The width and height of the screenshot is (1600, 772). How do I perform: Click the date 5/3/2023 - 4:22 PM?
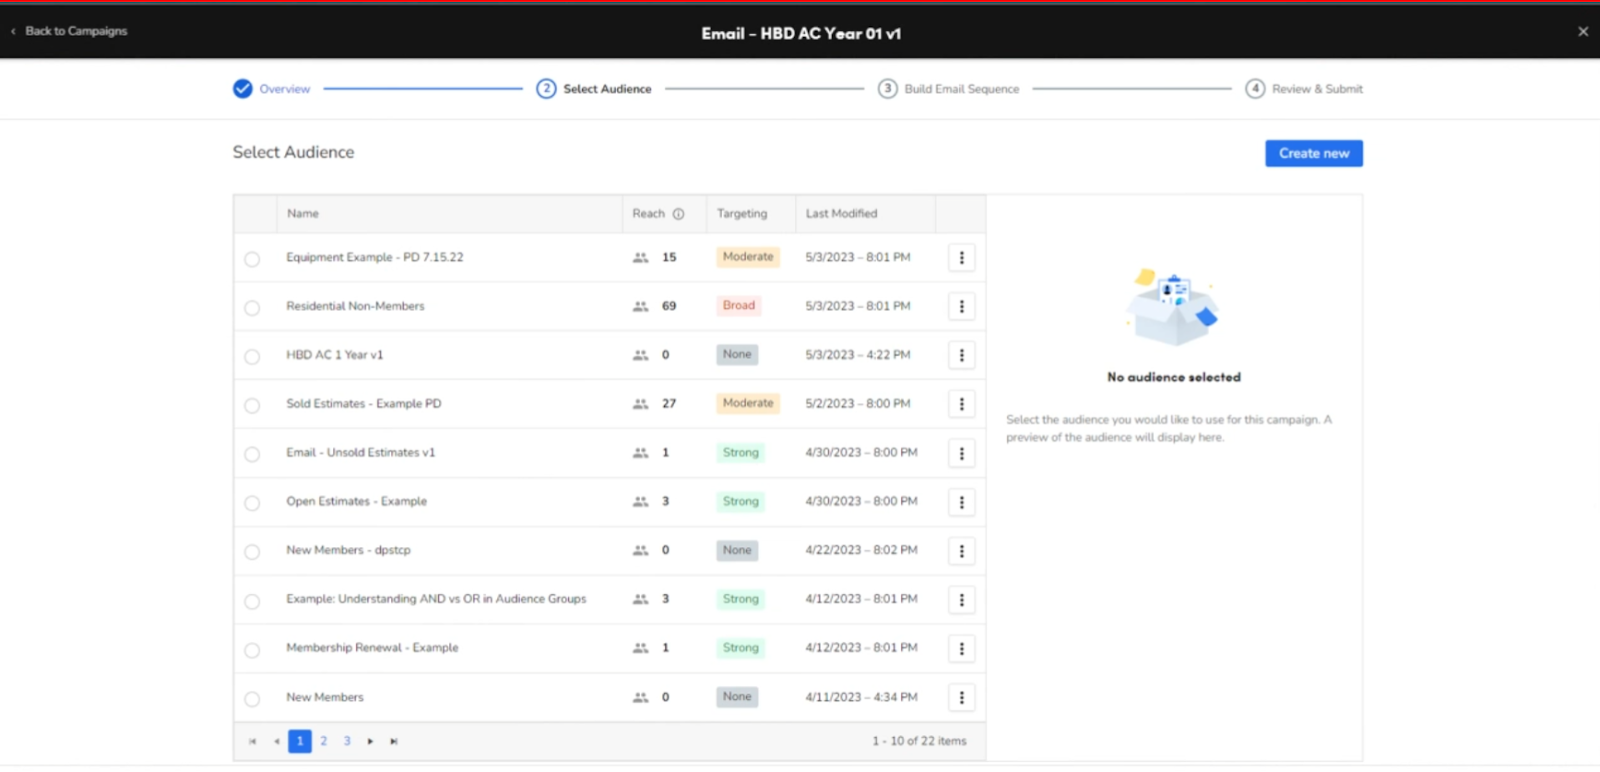858,355
